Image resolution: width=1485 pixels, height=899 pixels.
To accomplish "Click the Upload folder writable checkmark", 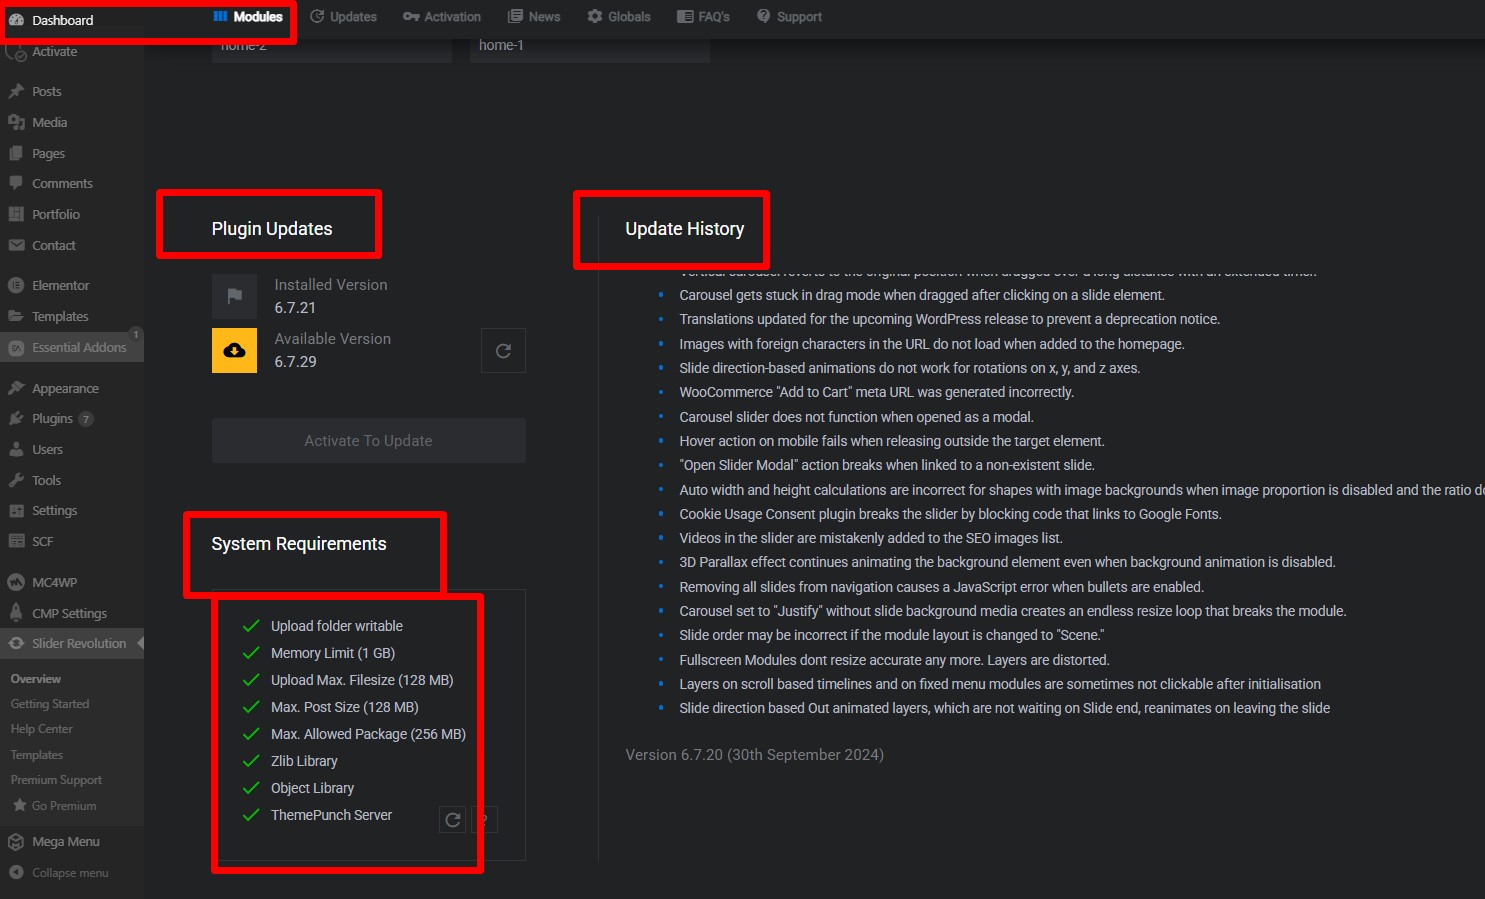I will pyautogui.click(x=251, y=626).
